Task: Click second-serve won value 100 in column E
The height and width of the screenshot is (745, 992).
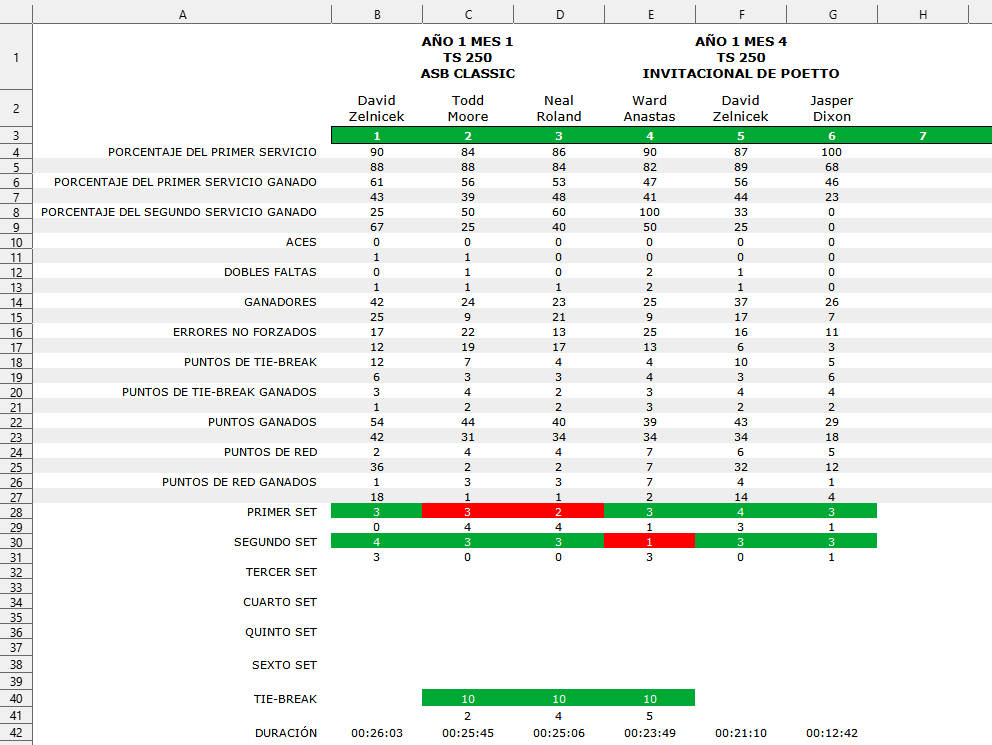Action: pos(650,212)
